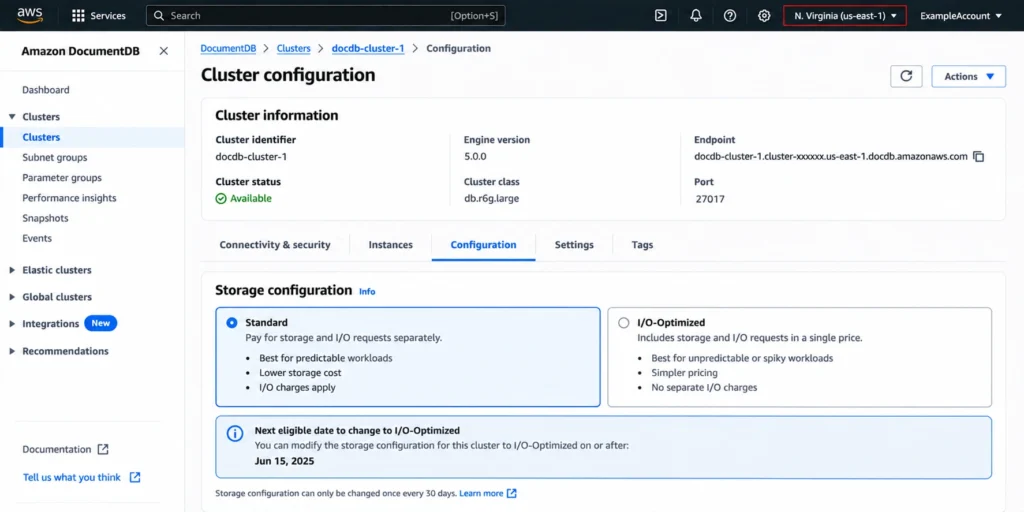Click the info circle icon in eligibility notice
Screen dimensions: 1024x512
(234, 434)
